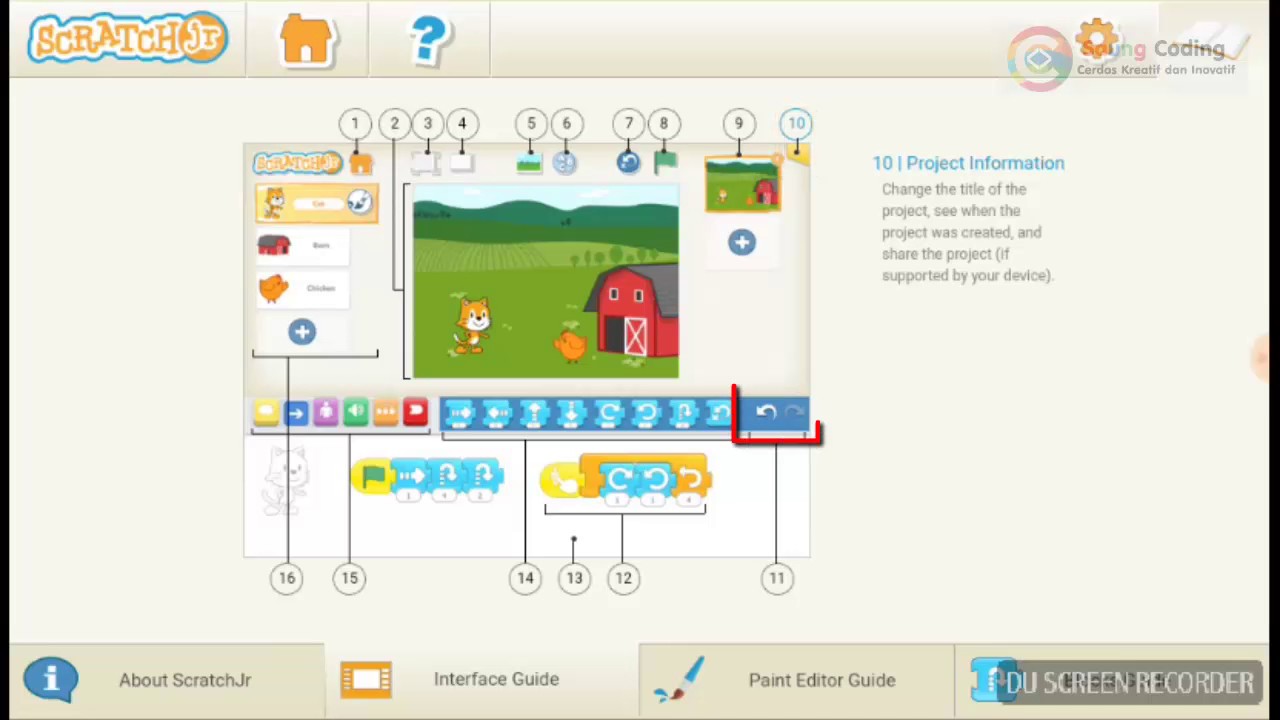This screenshot has height=720, width=1280.
Task: Click the orange chicken on the stage
Action: 569,346
